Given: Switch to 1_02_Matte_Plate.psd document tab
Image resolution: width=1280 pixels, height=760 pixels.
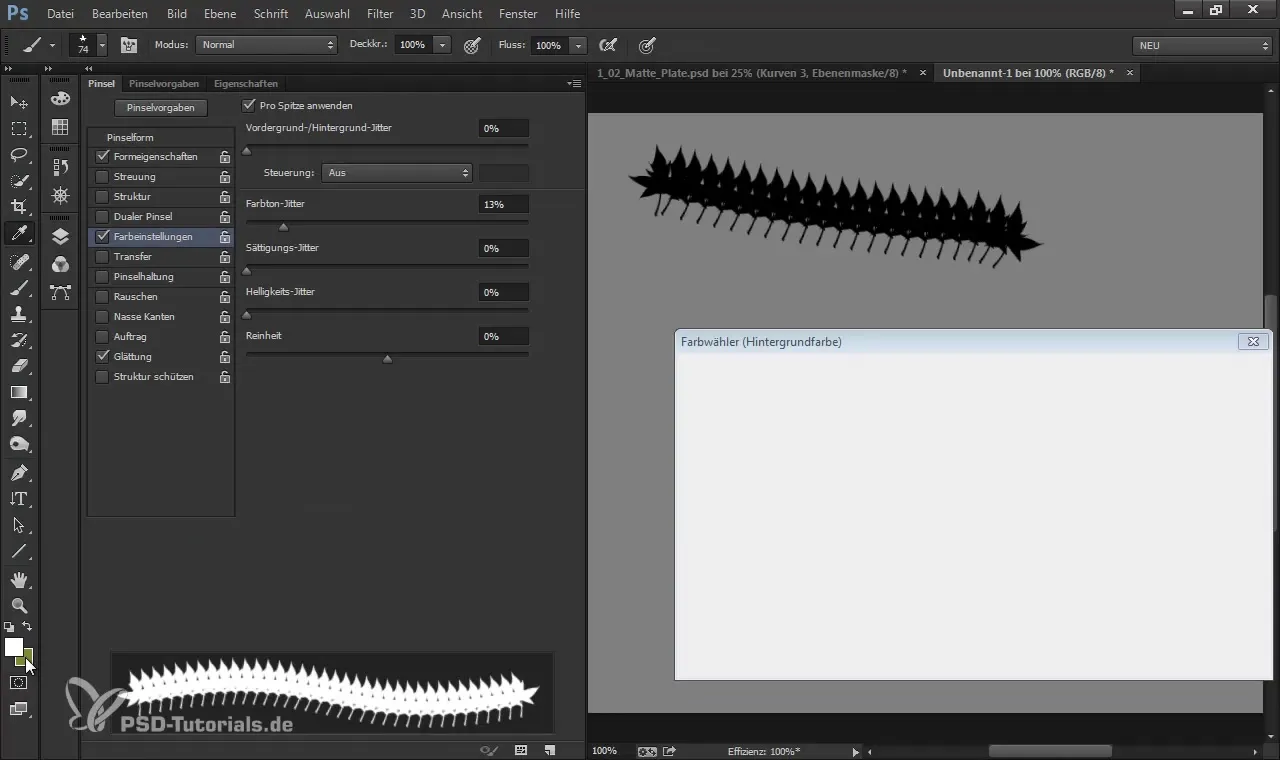Looking at the screenshot, I should [x=752, y=73].
